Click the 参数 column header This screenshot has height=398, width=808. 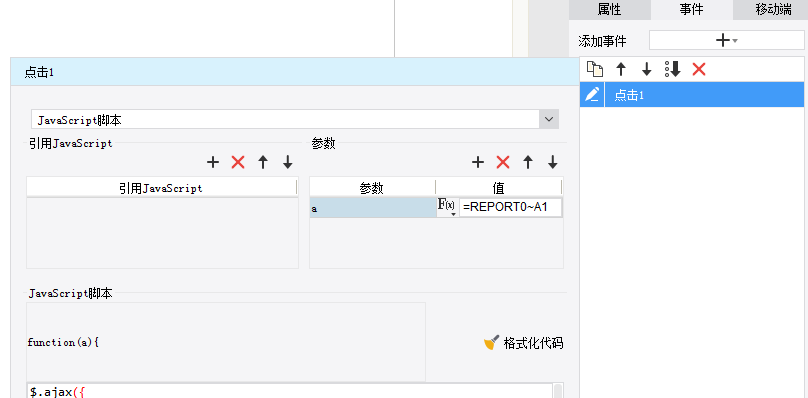(x=372, y=188)
